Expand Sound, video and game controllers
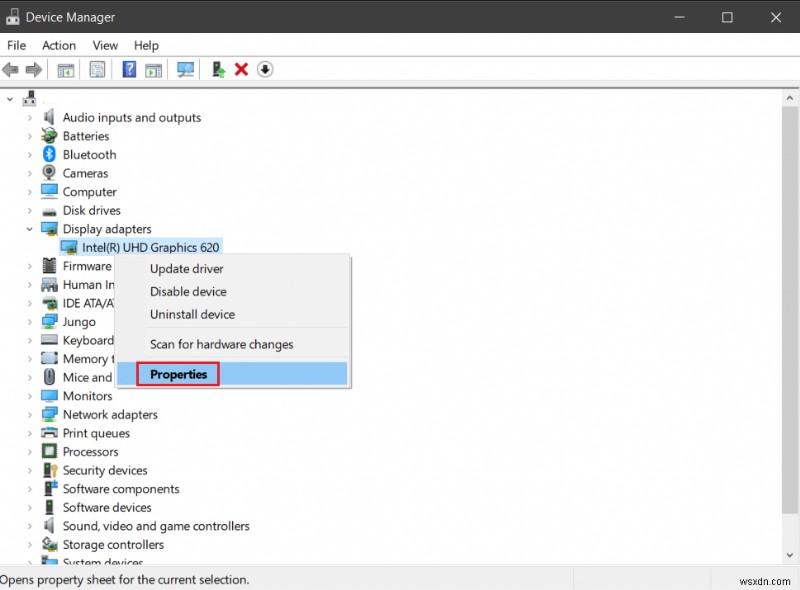This screenshot has height=590, width=800. pos(30,526)
